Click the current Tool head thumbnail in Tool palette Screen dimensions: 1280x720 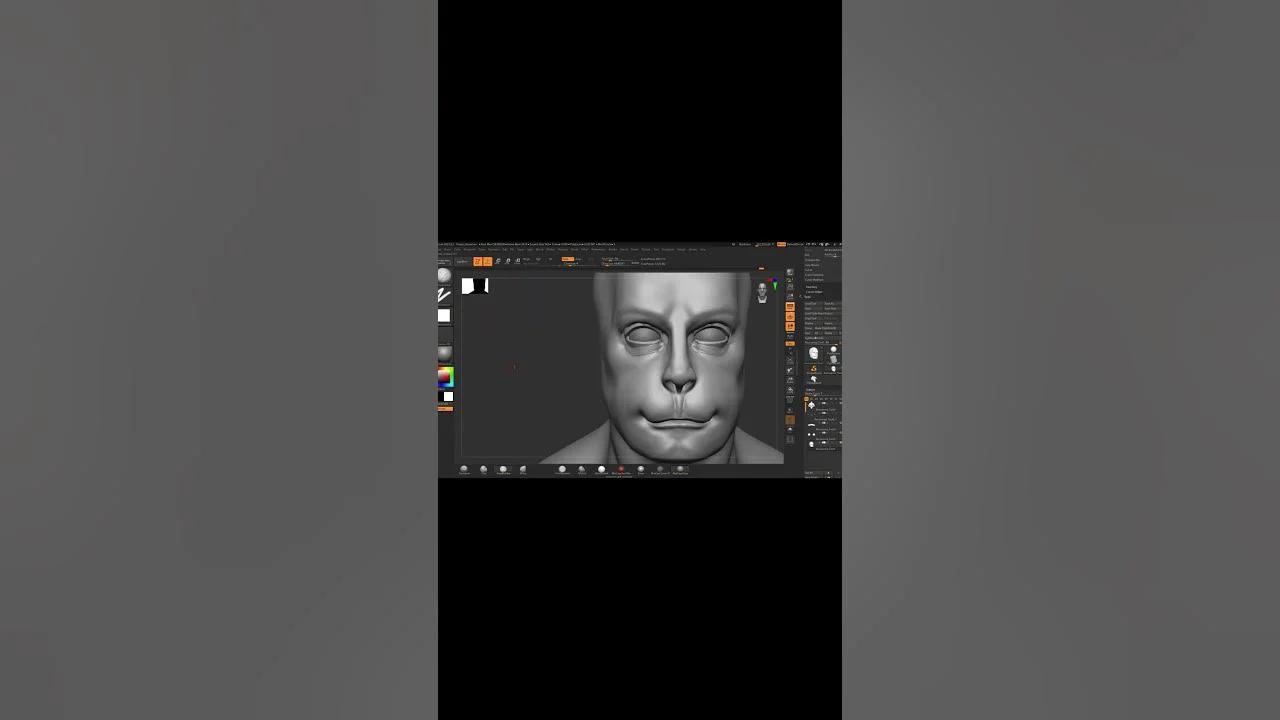(x=813, y=353)
